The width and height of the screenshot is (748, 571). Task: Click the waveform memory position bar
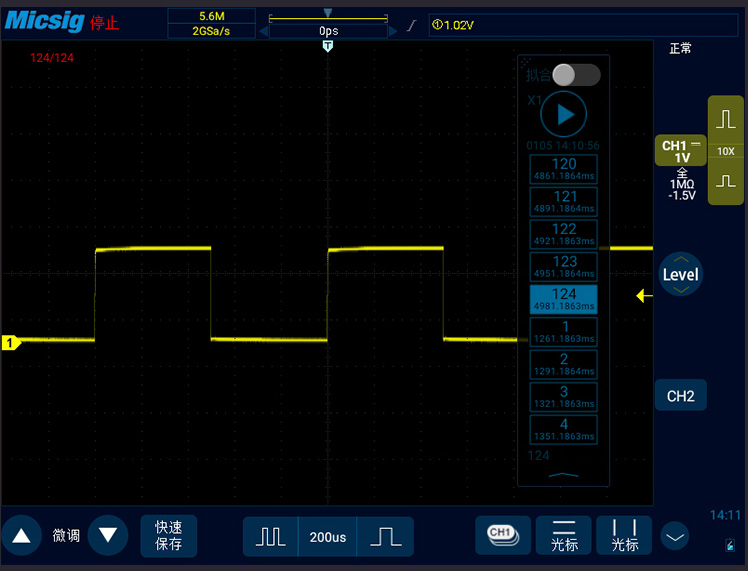pyautogui.click(x=328, y=19)
